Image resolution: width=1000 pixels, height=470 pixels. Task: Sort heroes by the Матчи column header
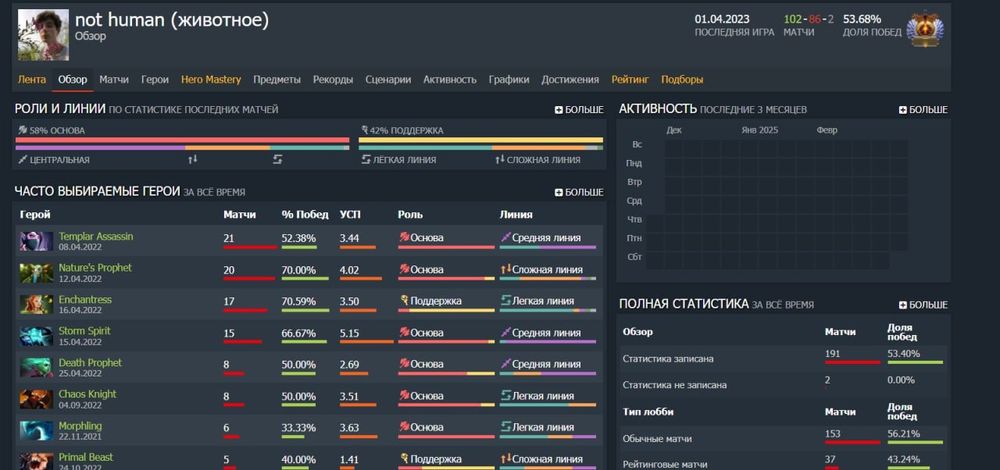click(239, 214)
